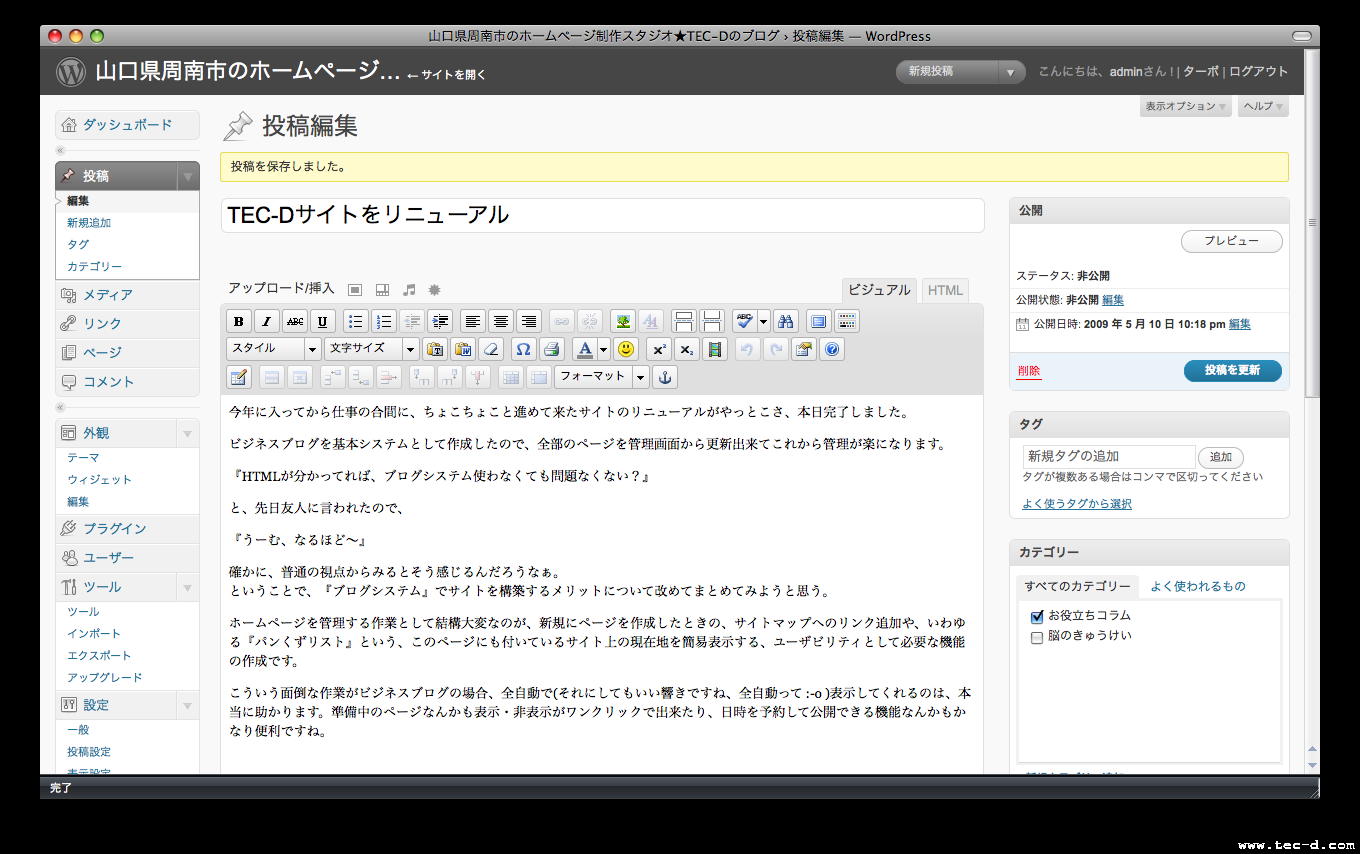
Task: Switch to the ビジュアル editor tab
Action: point(879,290)
